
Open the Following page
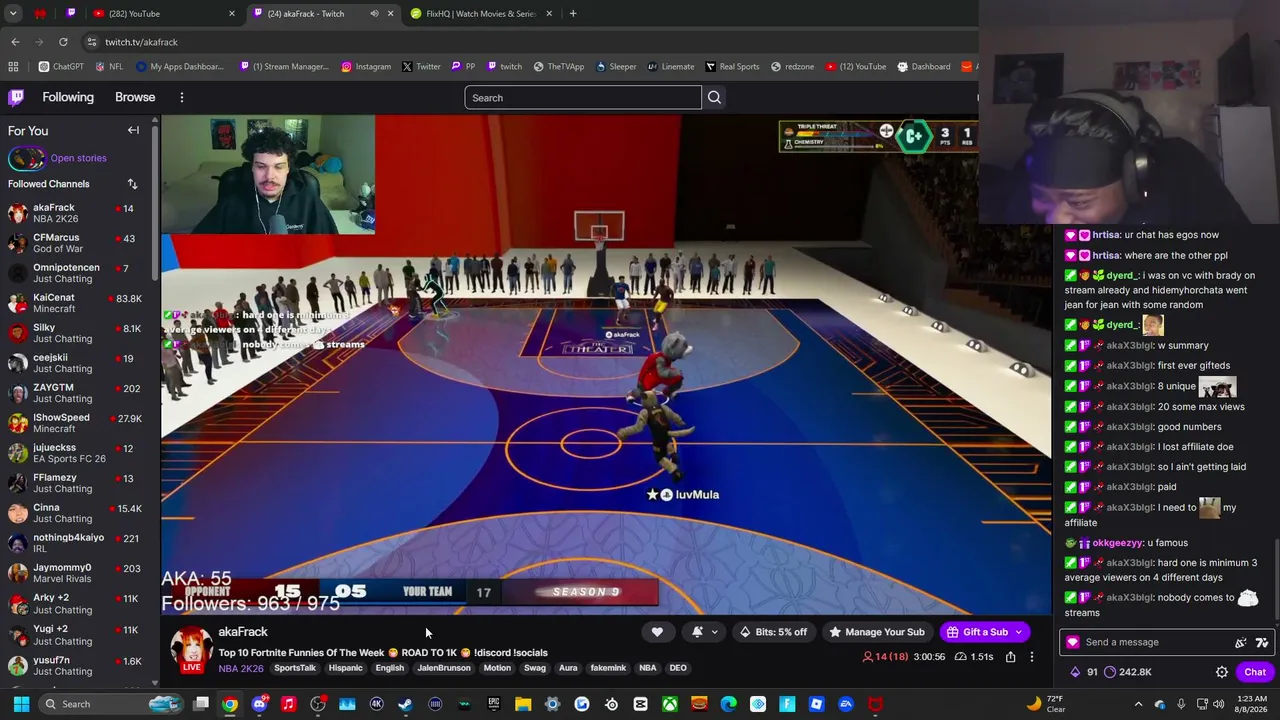click(68, 97)
